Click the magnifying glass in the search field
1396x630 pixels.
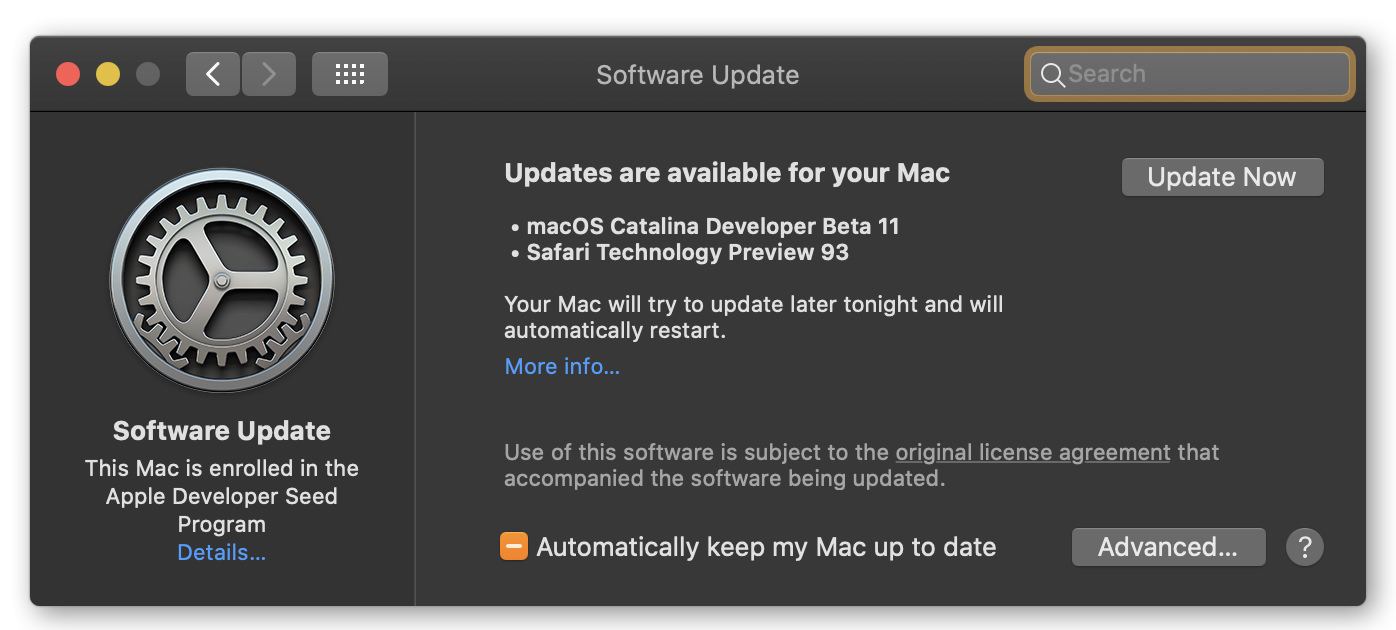click(x=1052, y=75)
